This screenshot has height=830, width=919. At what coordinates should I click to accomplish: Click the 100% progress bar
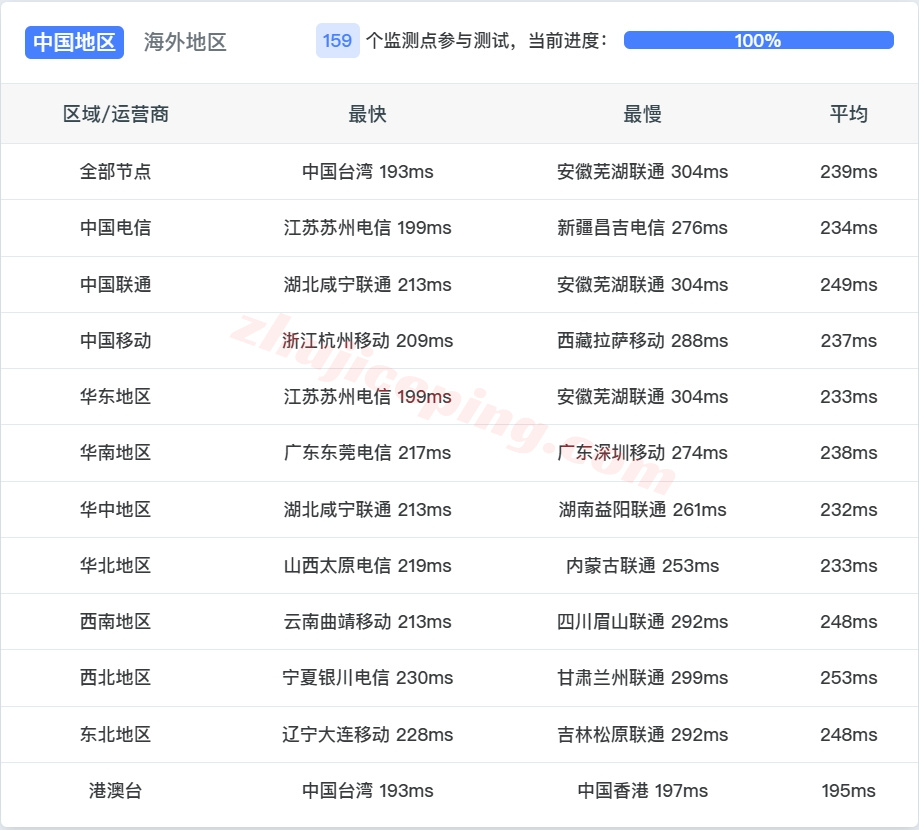(x=755, y=41)
